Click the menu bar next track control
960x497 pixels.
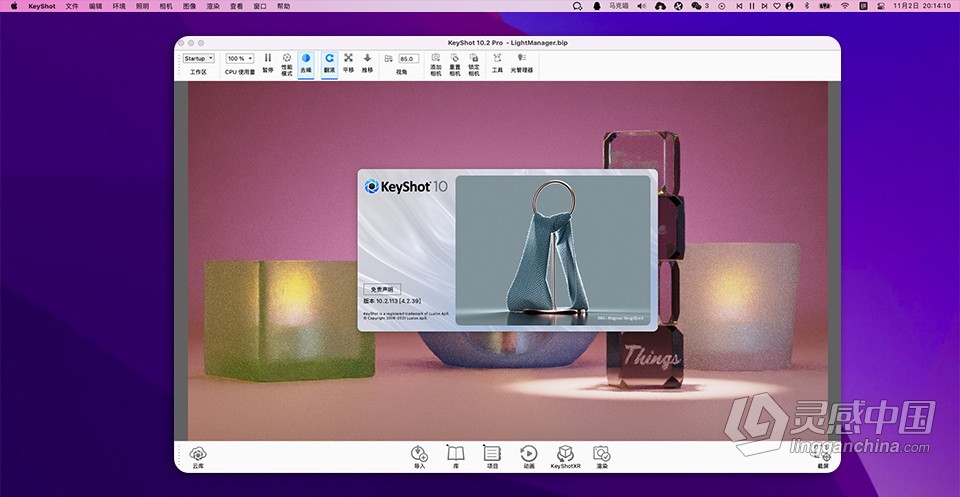pyautogui.click(x=765, y=6)
